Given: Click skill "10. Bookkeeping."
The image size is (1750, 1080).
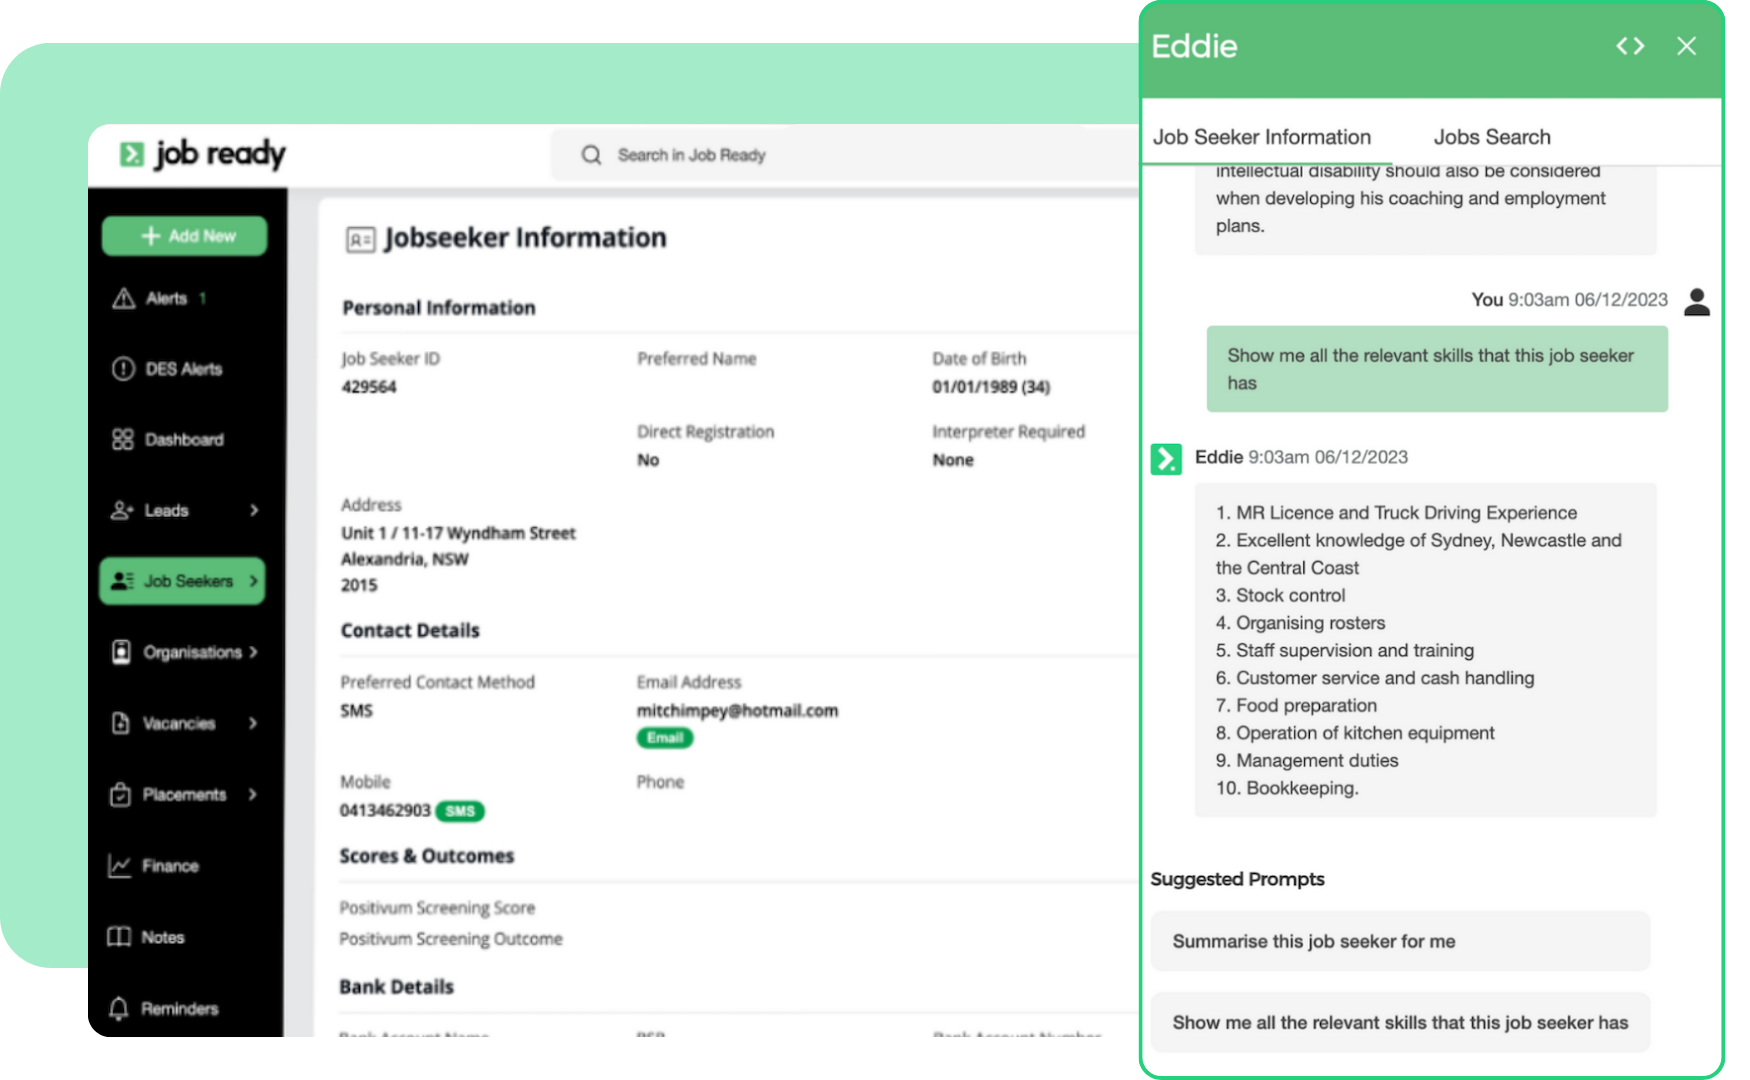Looking at the screenshot, I should pyautogui.click(x=1287, y=788).
